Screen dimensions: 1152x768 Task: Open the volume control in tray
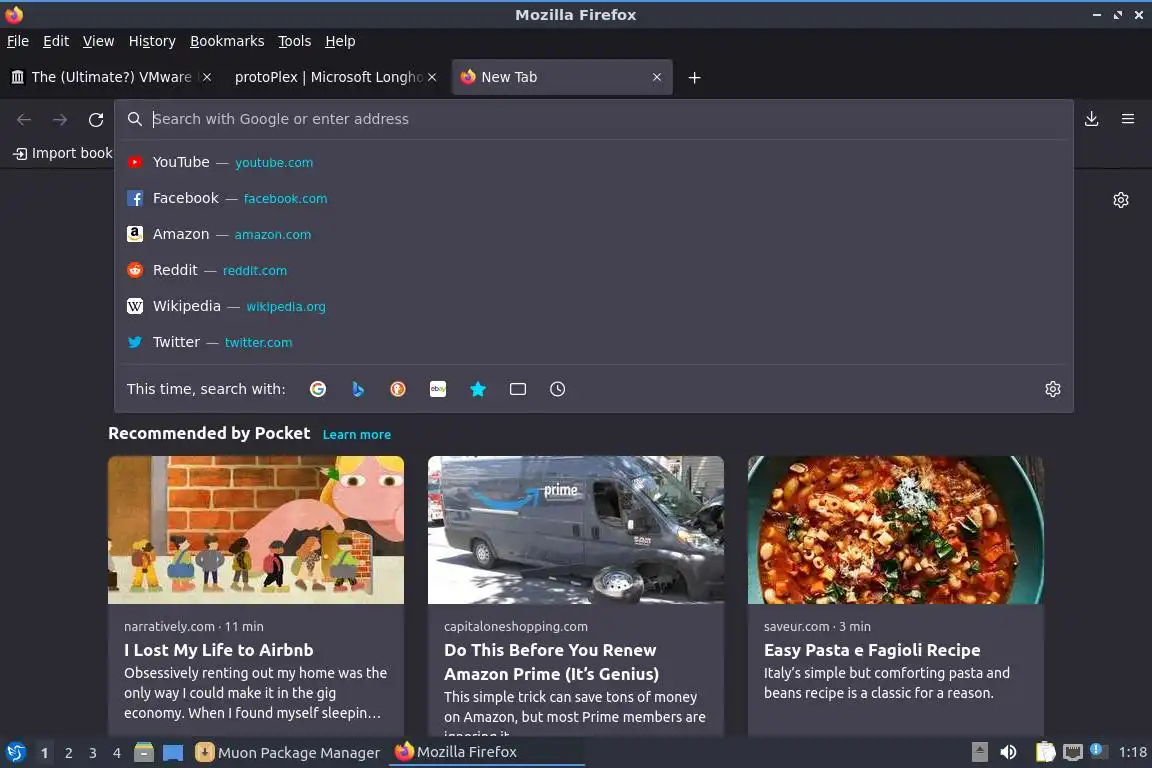1008,752
